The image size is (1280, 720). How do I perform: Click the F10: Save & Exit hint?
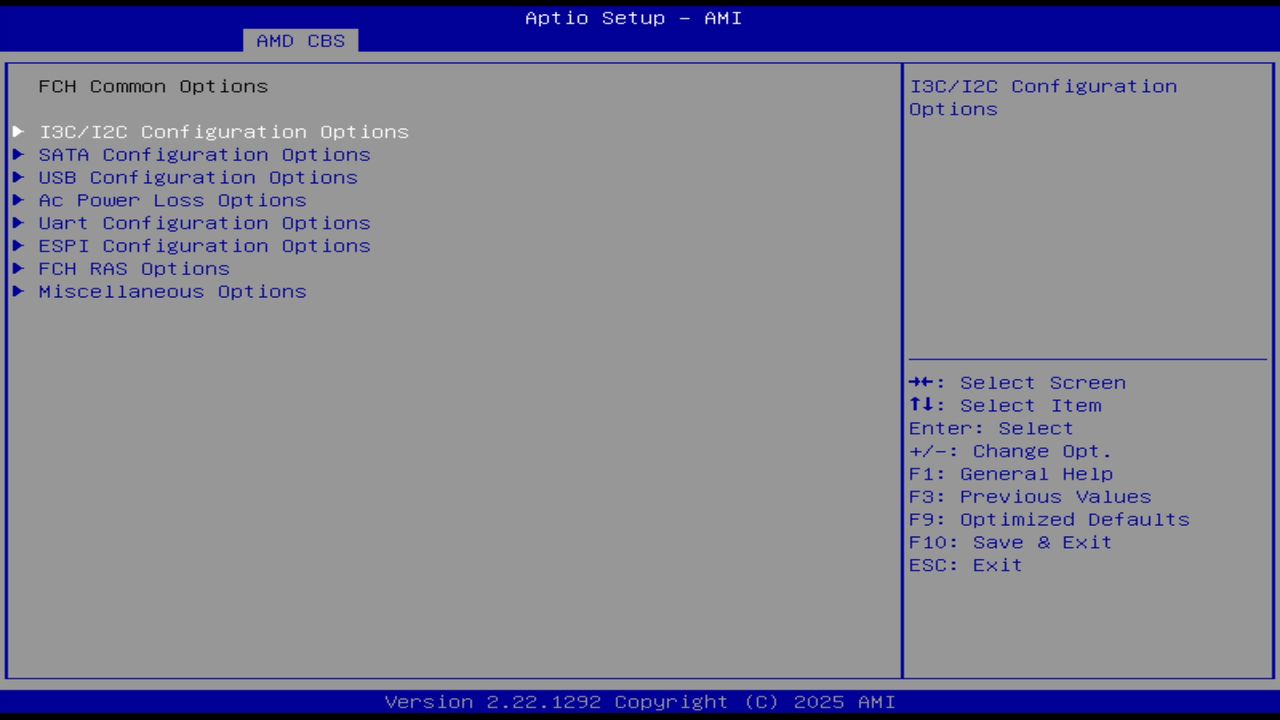(1010, 543)
